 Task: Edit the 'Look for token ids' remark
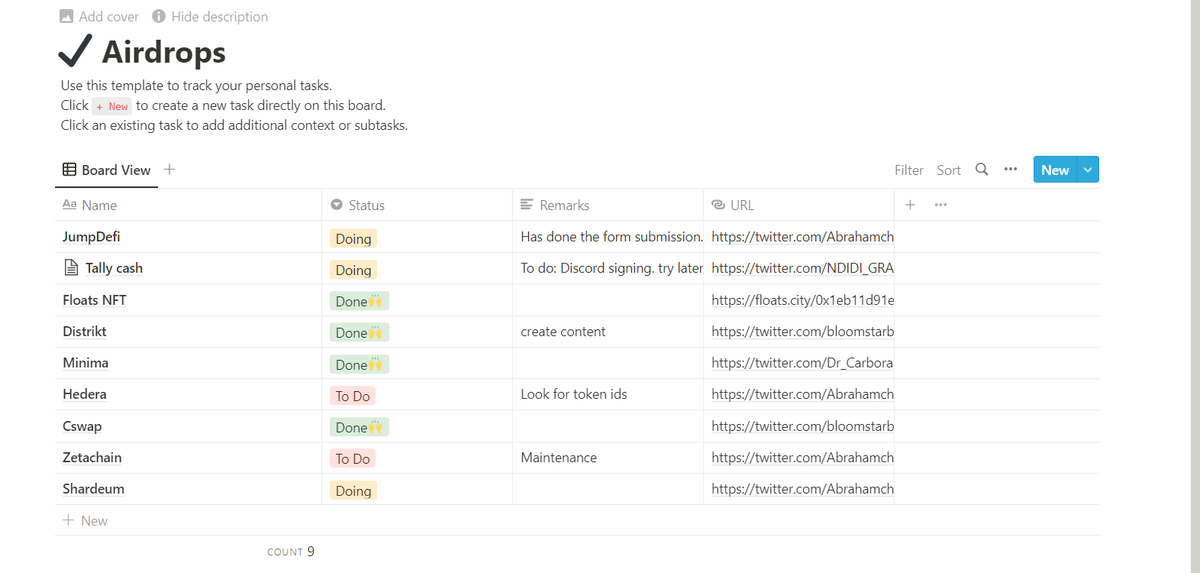(574, 394)
